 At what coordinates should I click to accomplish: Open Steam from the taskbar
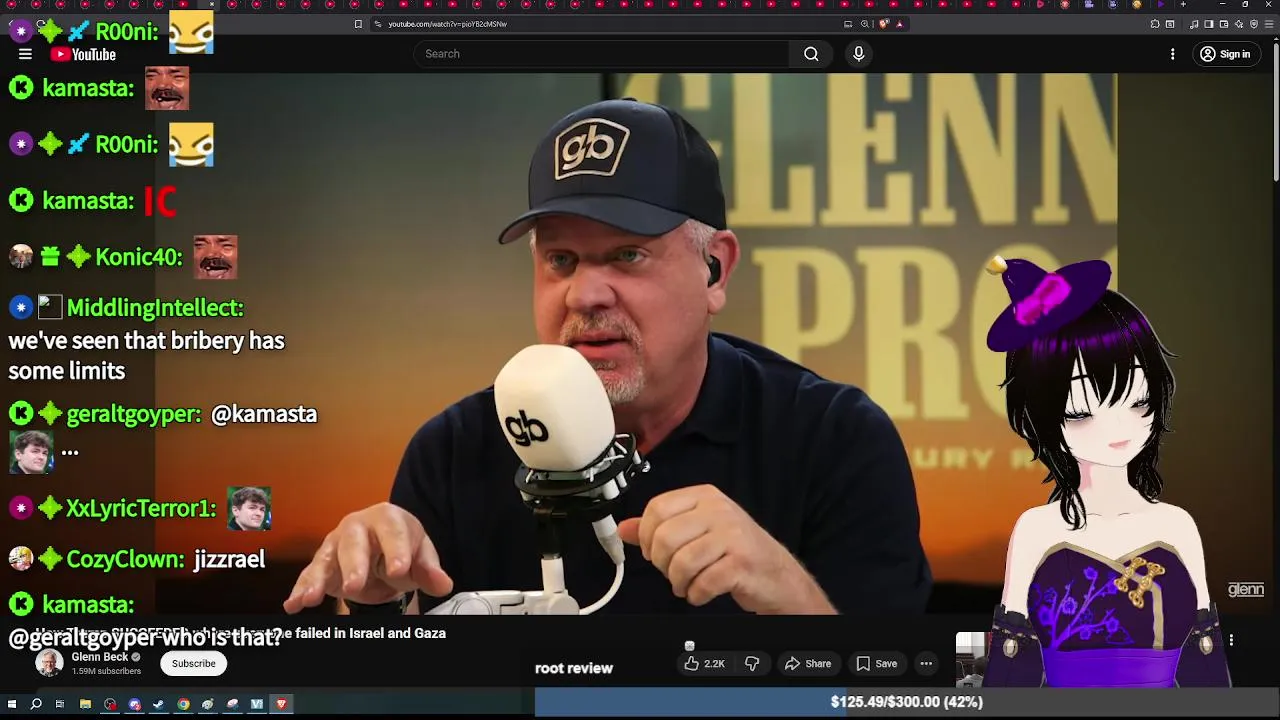pos(158,704)
